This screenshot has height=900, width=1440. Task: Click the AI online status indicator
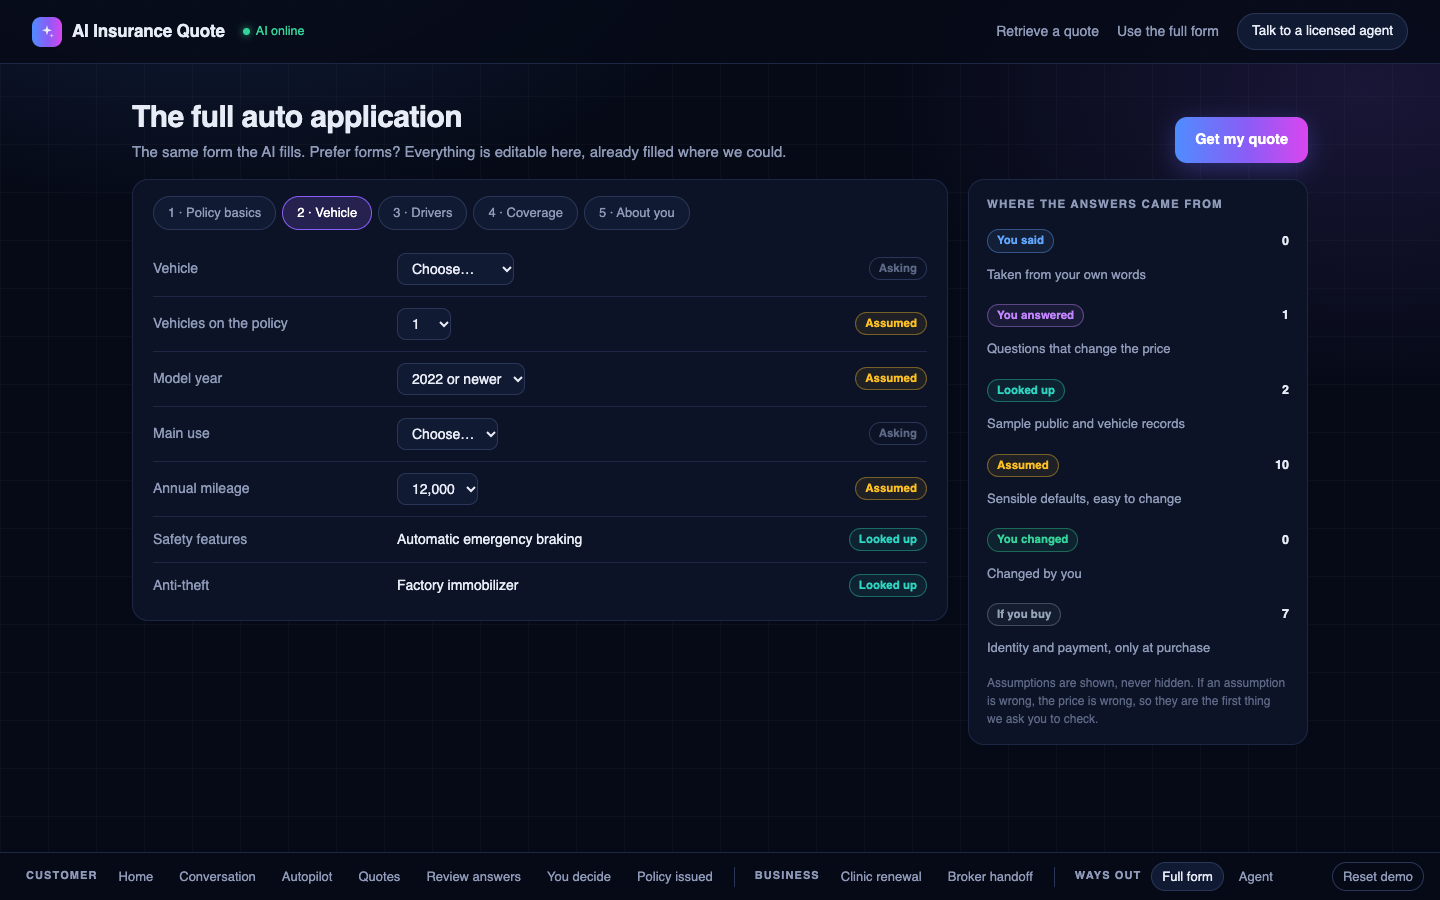point(273,31)
